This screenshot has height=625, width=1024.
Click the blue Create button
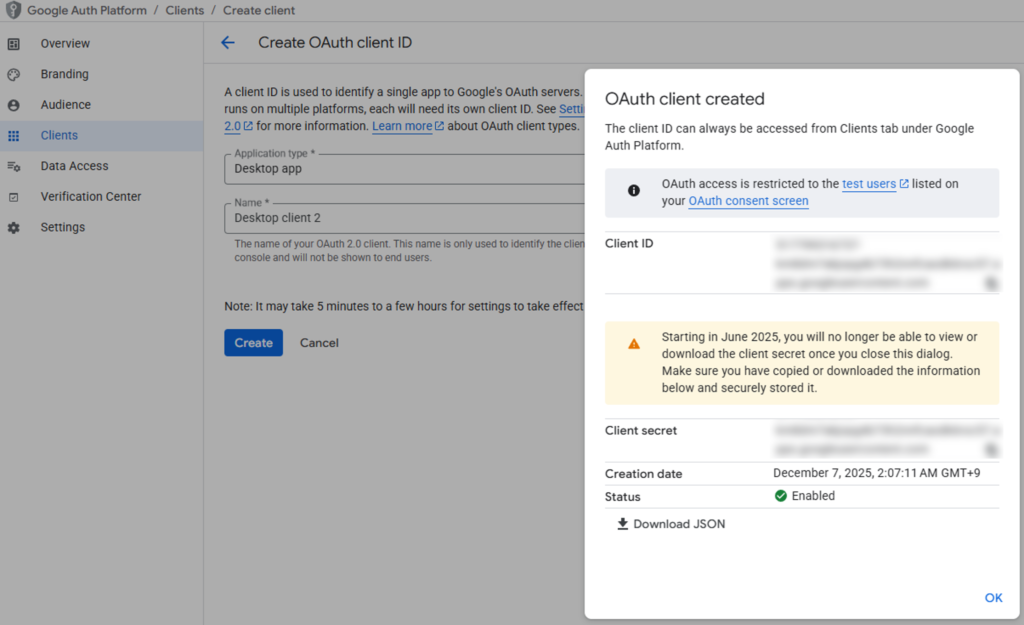[x=253, y=343]
